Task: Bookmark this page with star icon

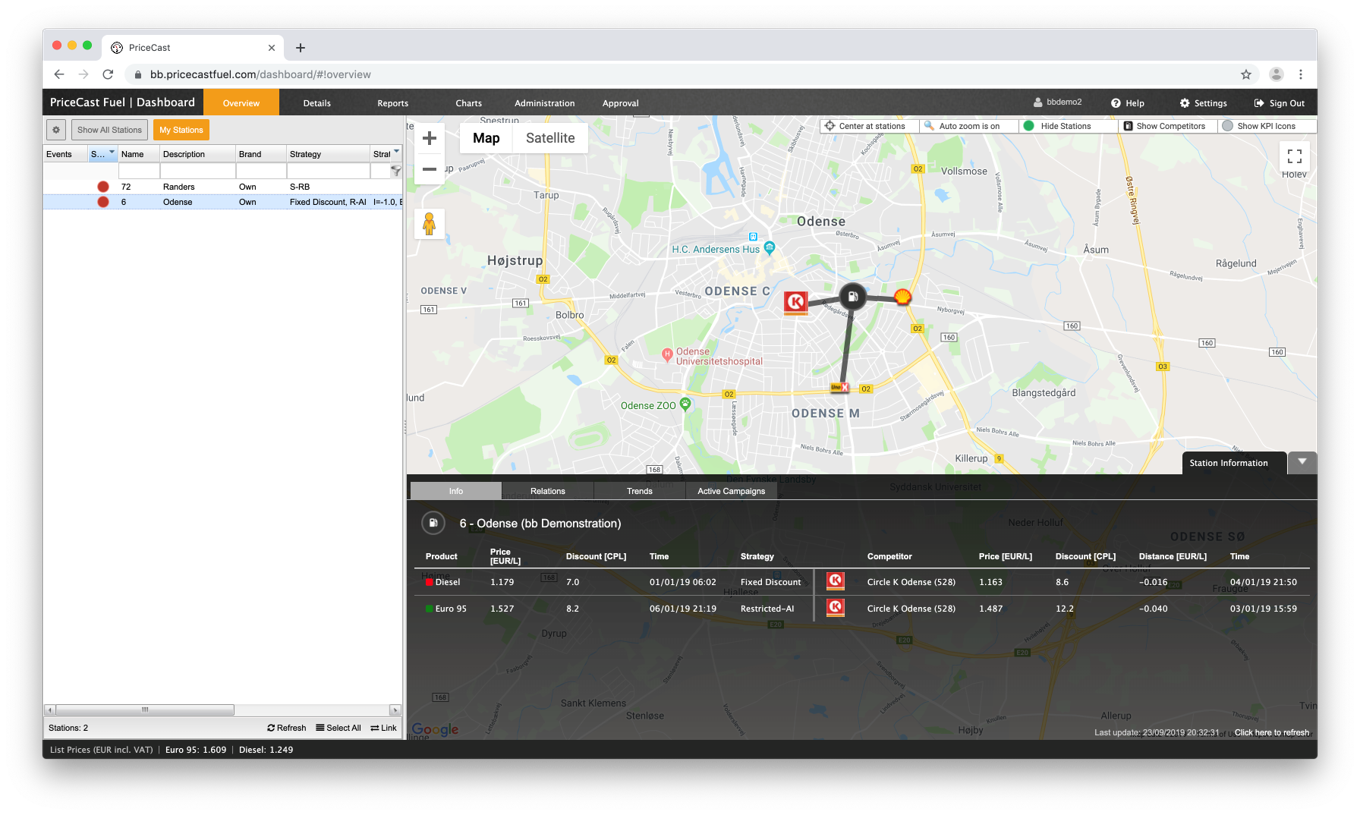Action: point(1246,74)
